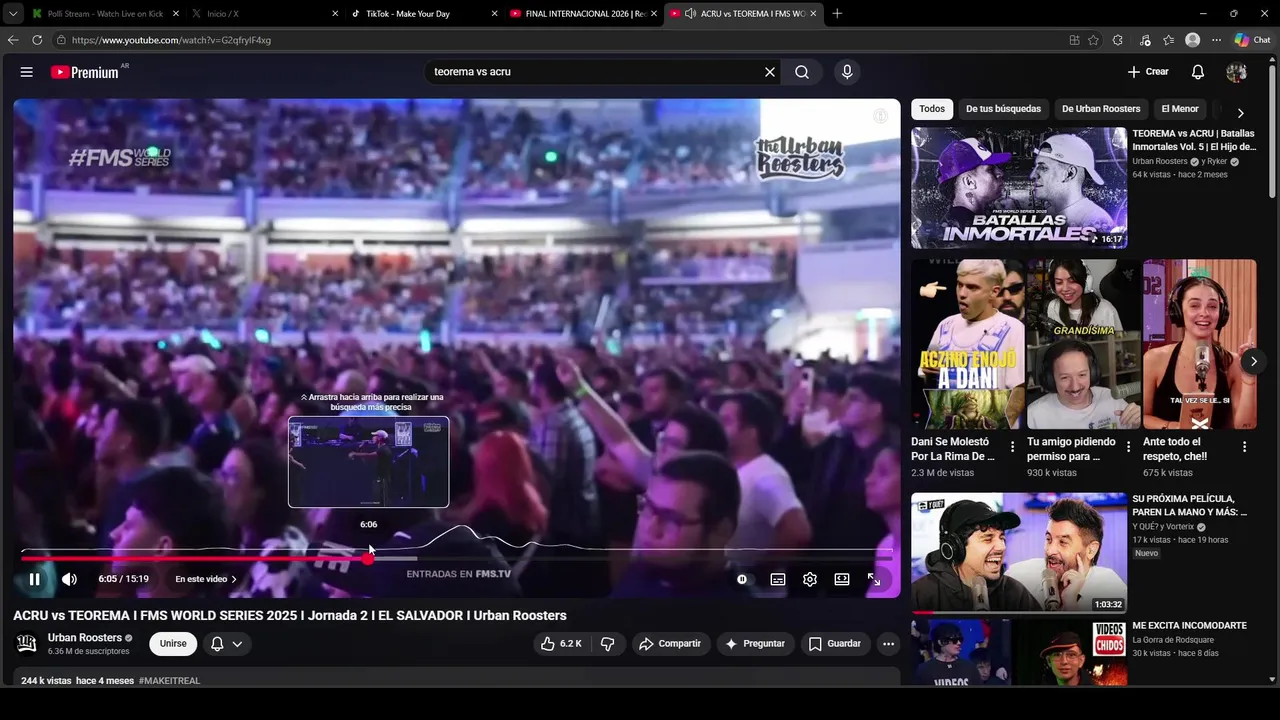Open options for 'Ante todo el respeto' short

tap(1244, 447)
